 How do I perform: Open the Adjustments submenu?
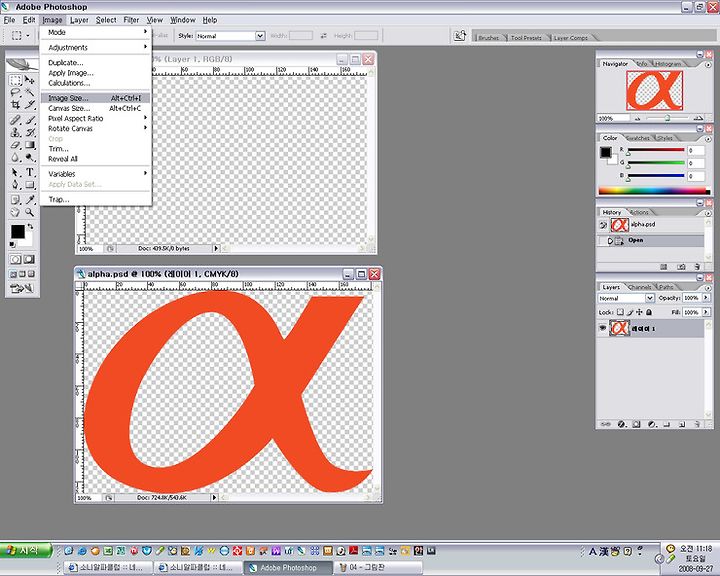point(96,47)
